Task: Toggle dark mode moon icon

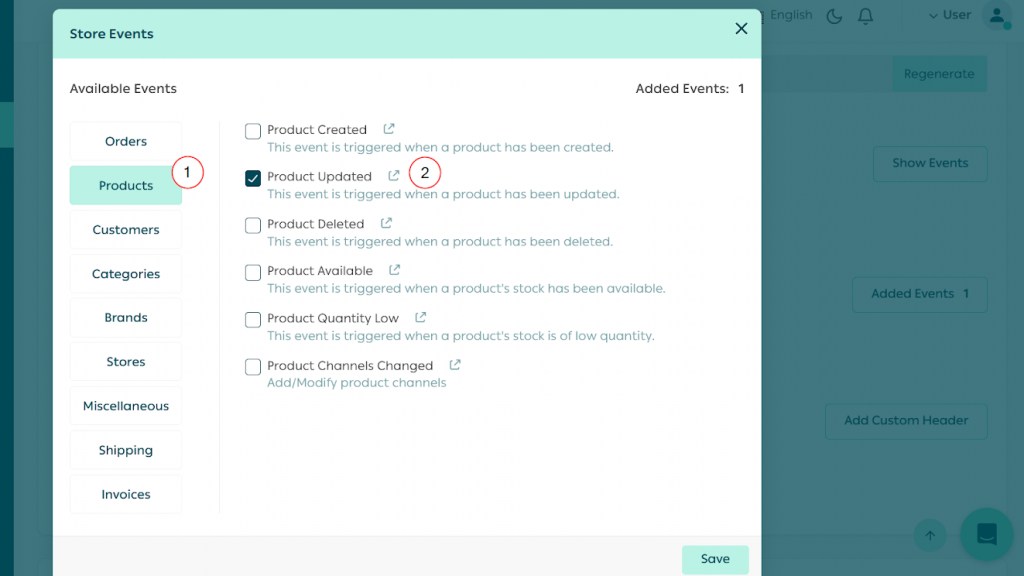Action: pyautogui.click(x=834, y=15)
